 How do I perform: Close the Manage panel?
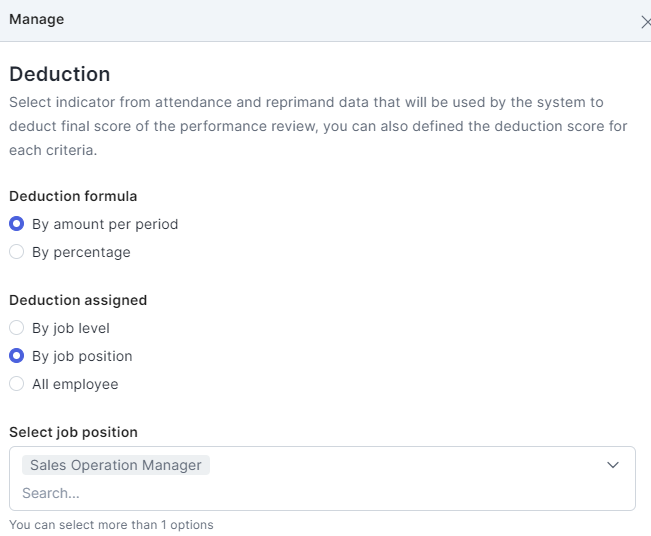click(645, 21)
